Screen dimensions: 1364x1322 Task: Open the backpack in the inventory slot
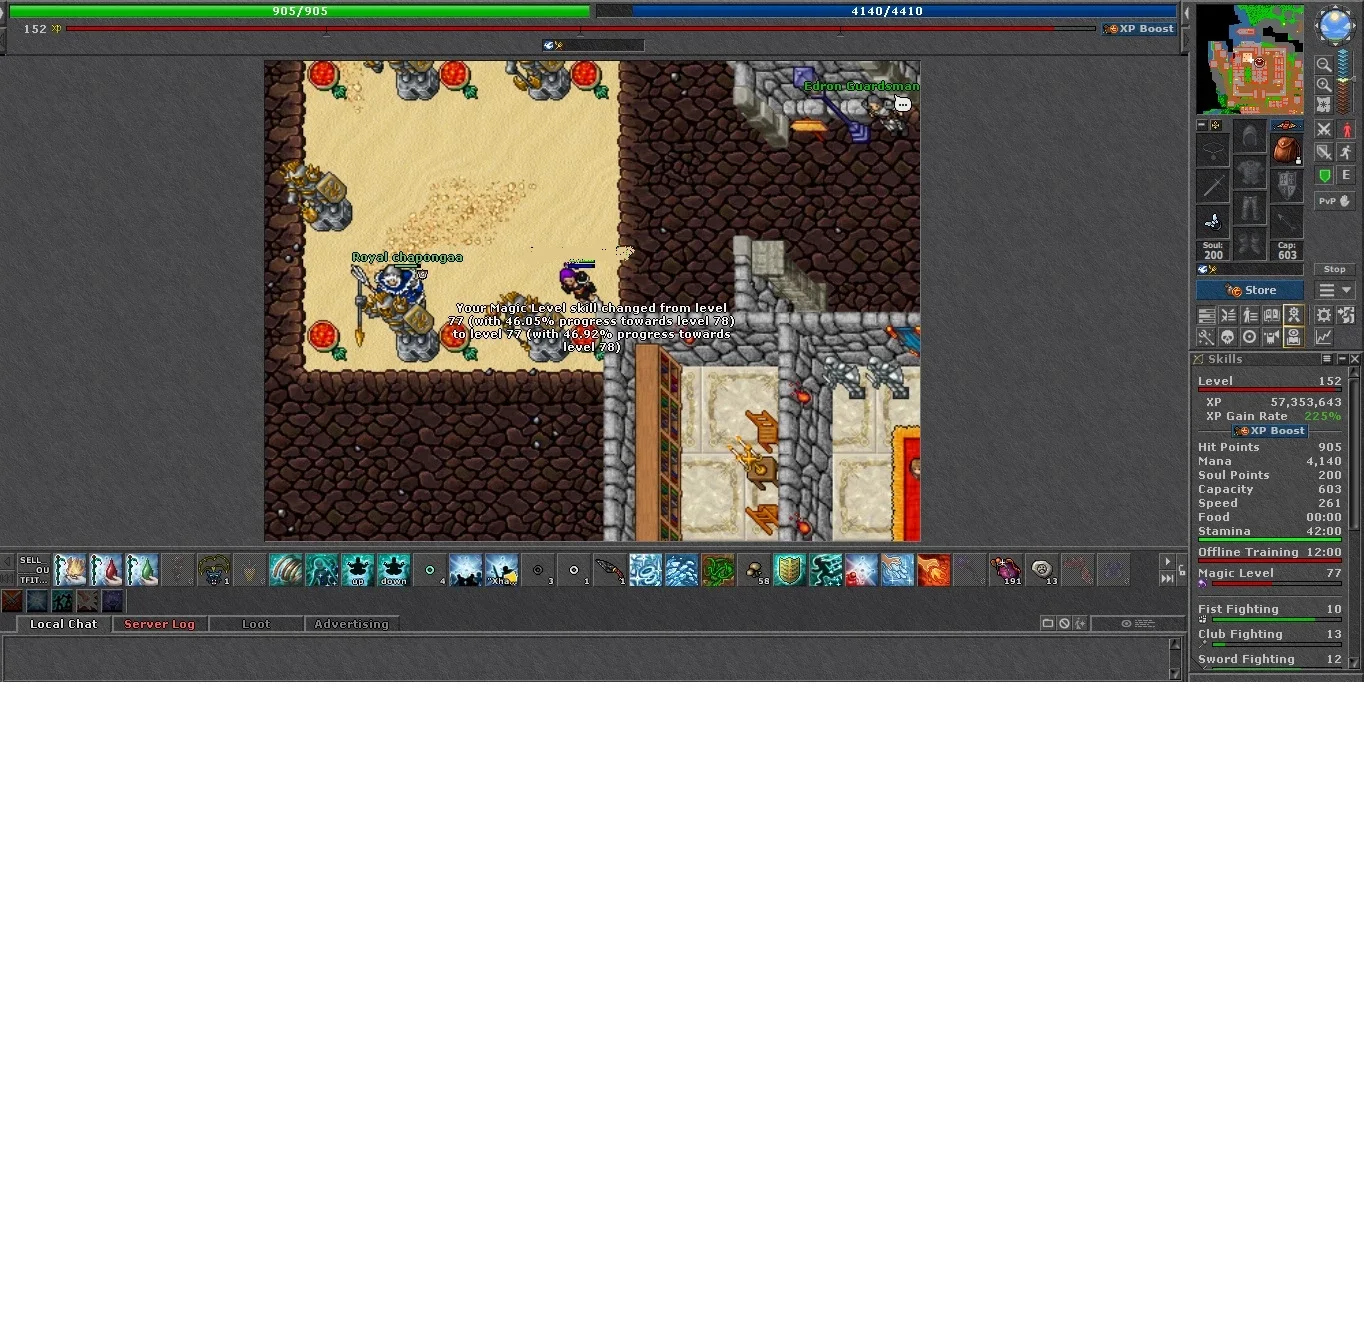pos(1286,151)
